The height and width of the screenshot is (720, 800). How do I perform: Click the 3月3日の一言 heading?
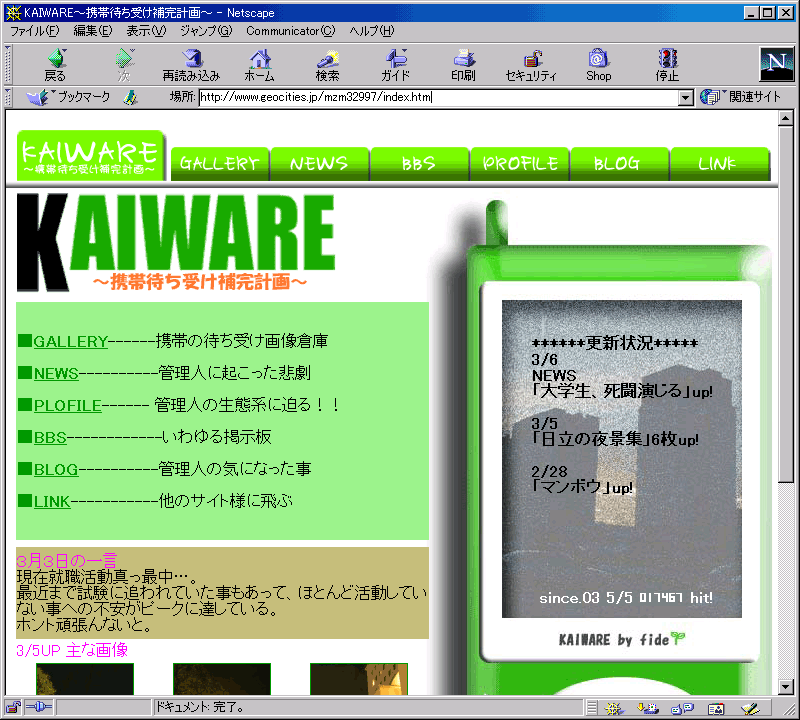click(67, 560)
